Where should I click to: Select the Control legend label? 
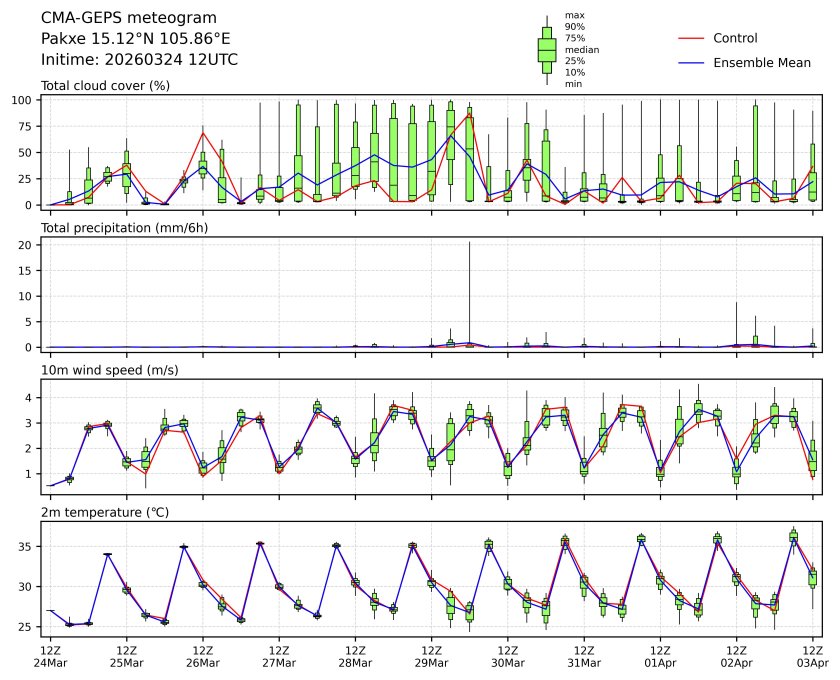(x=735, y=38)
